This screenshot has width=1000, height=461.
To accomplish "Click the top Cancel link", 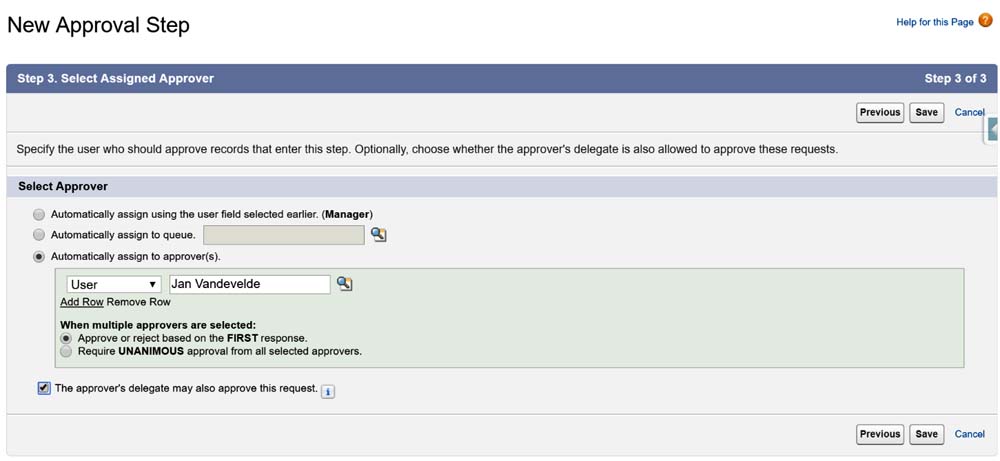I will pyautogui.click(x=970, y=112).
